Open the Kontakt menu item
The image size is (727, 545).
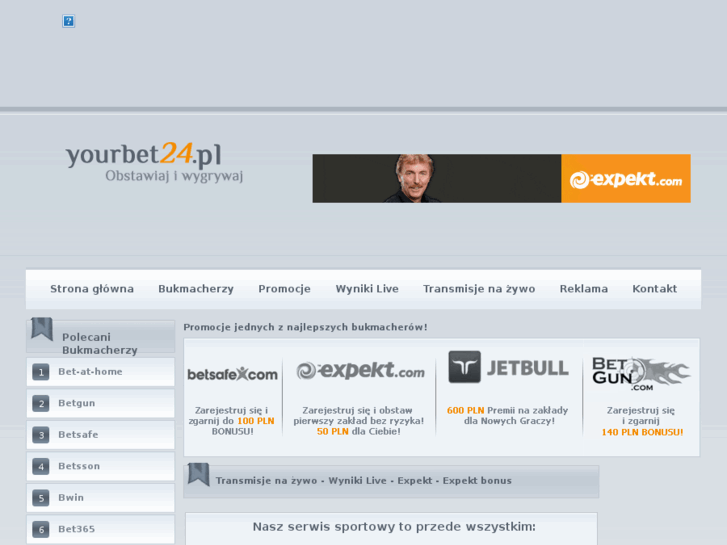coord(654,289)
